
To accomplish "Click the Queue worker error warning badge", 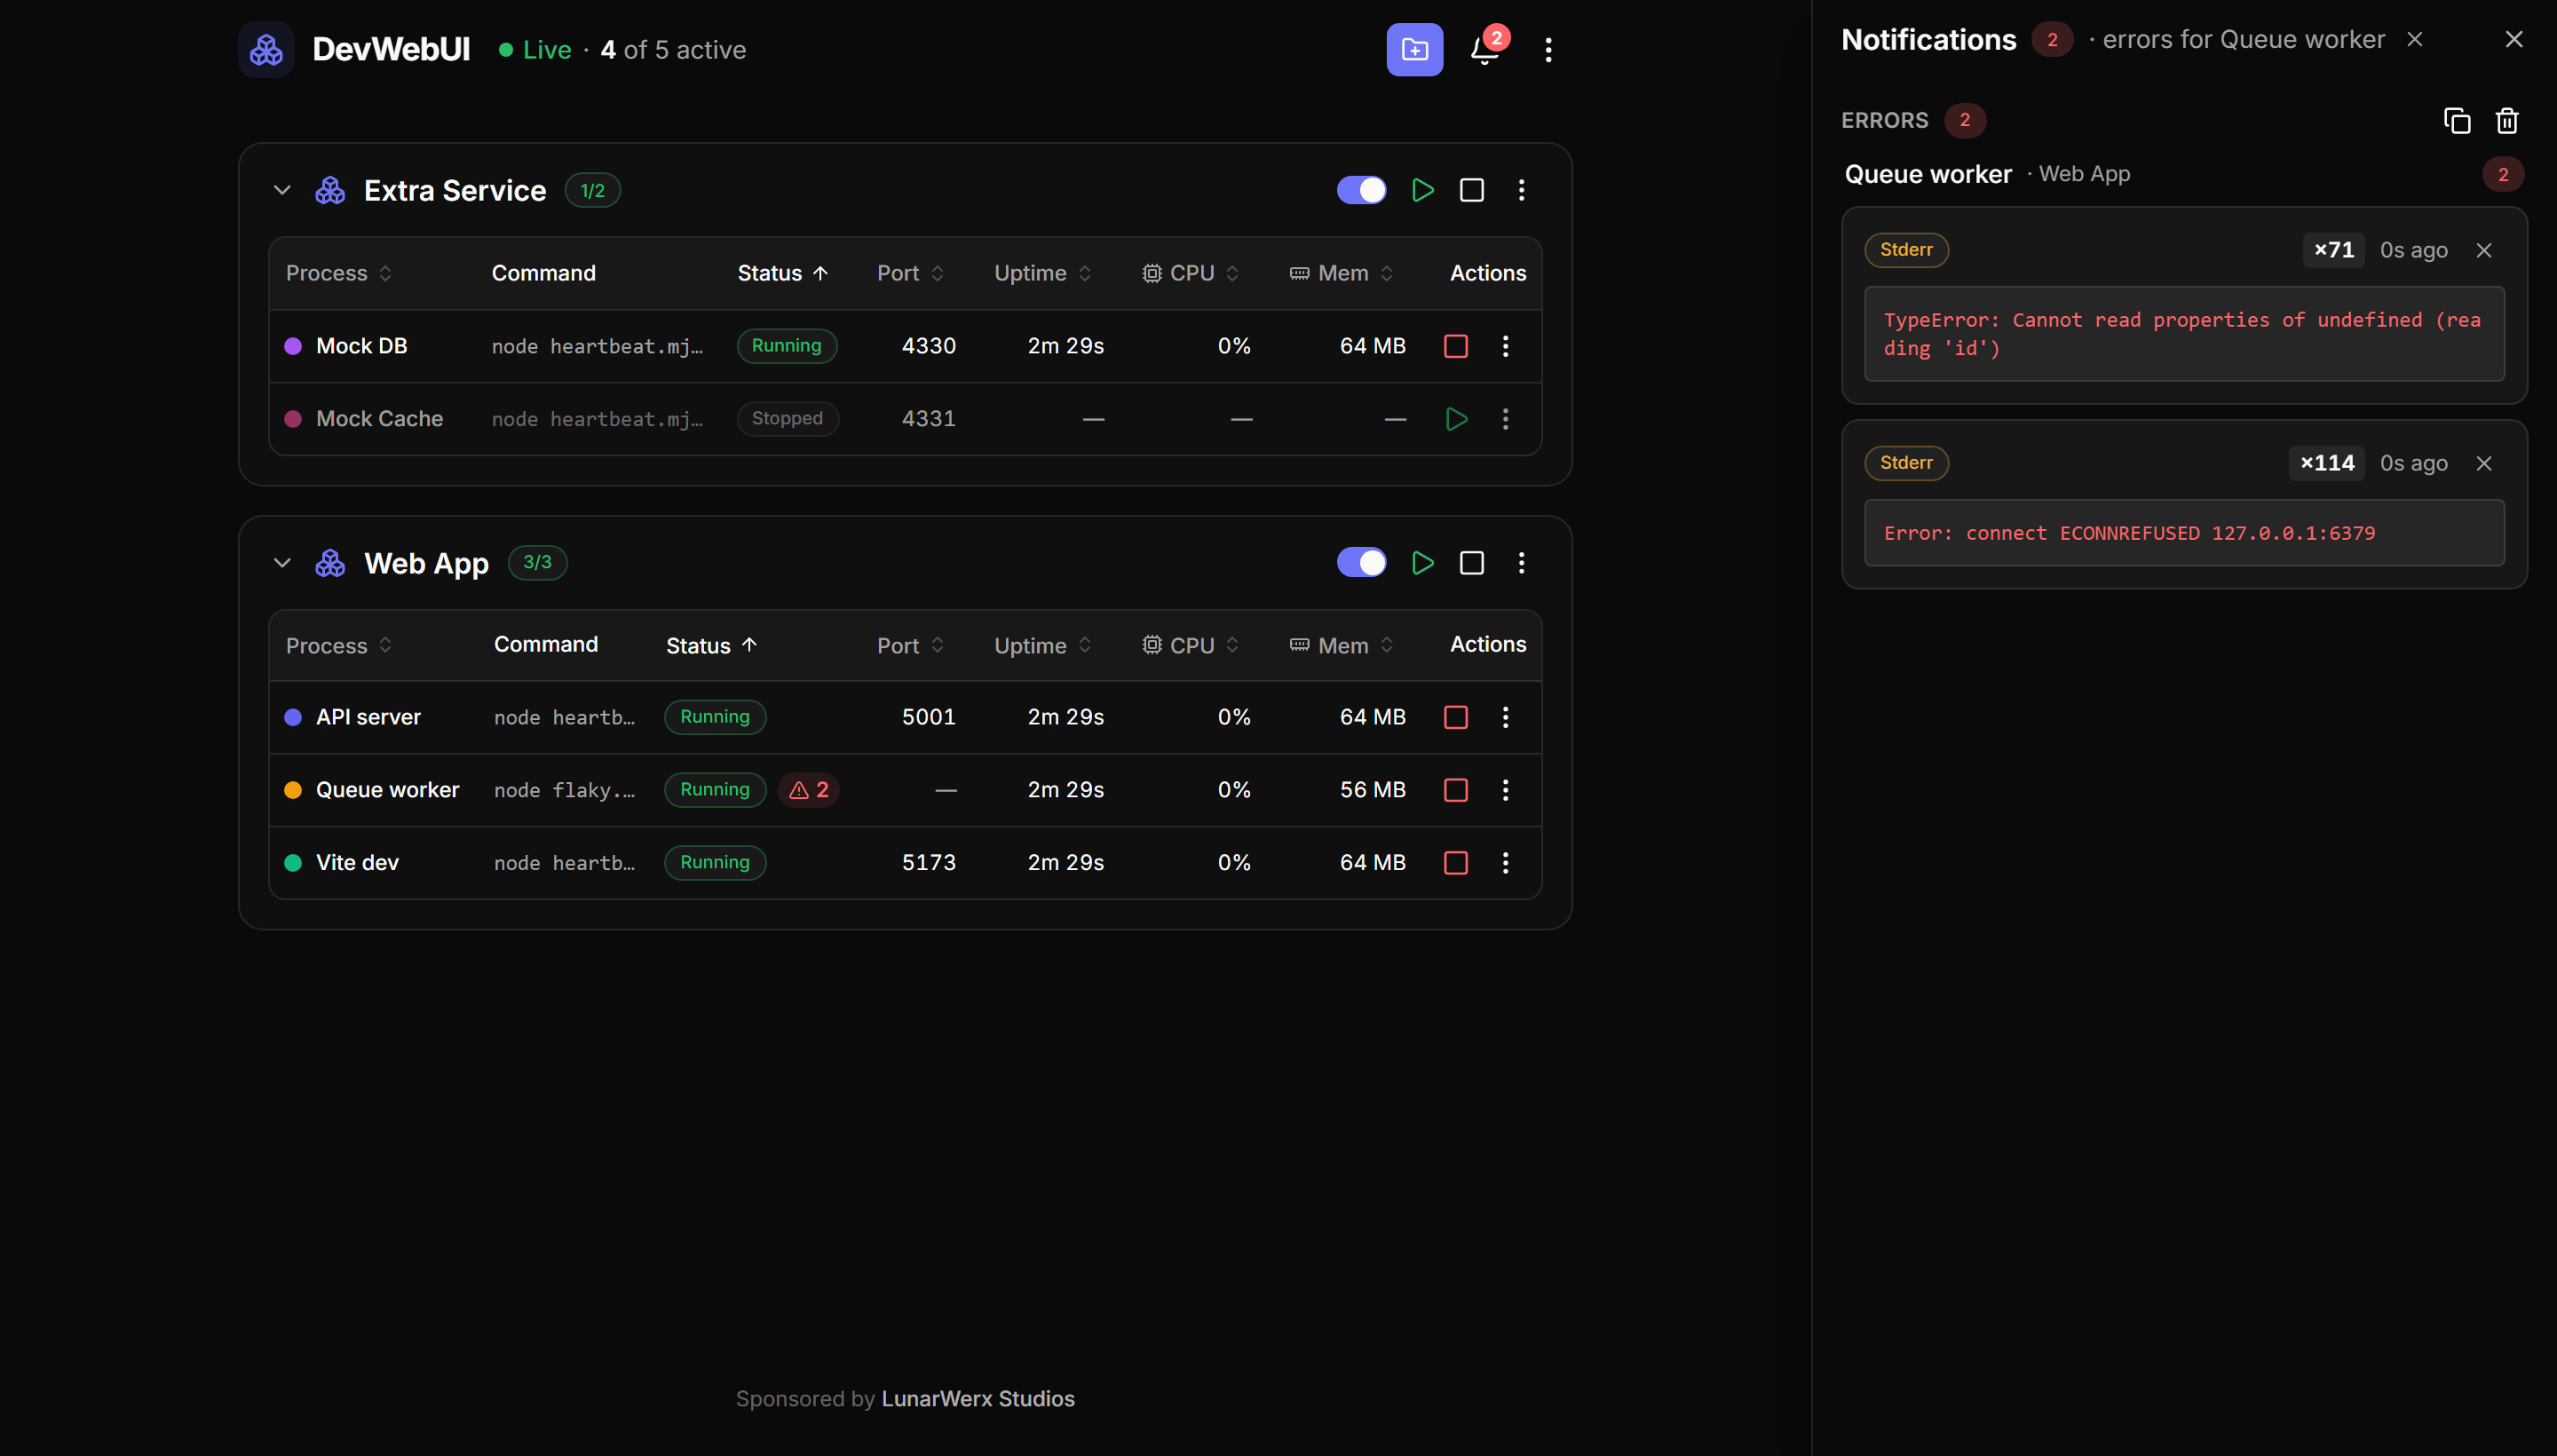I will [808, 790].
